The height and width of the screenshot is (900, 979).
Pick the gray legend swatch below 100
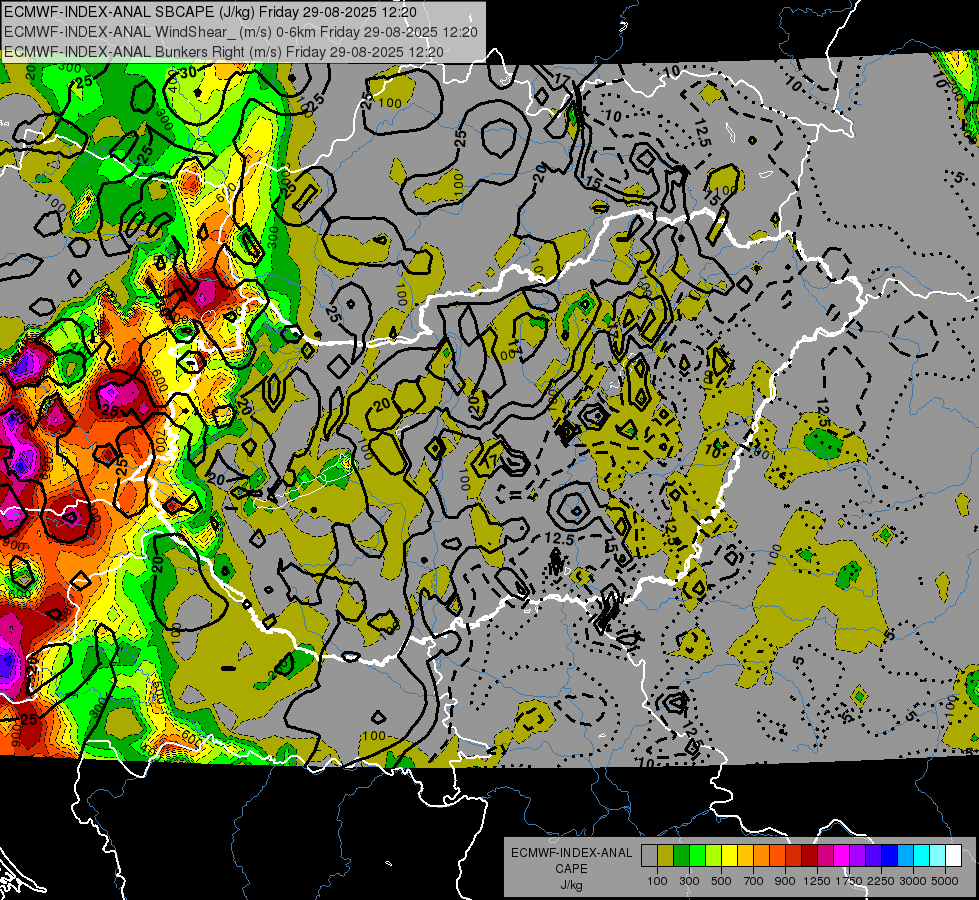pos(649,855)
